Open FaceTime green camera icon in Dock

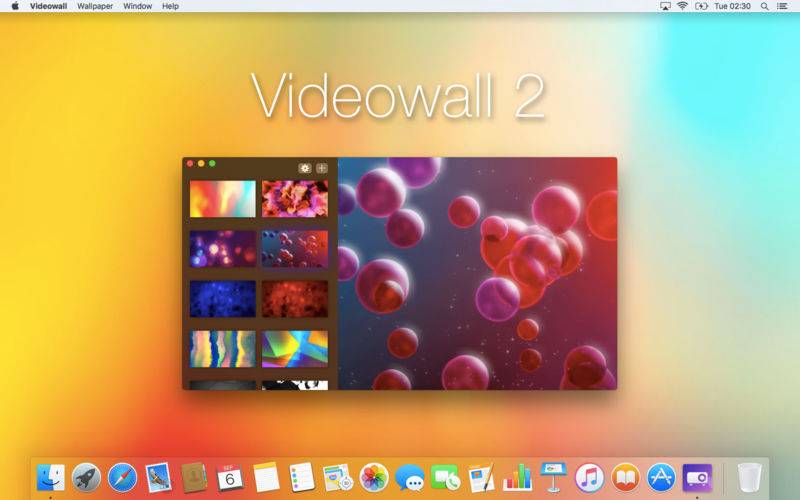(445, 478)
